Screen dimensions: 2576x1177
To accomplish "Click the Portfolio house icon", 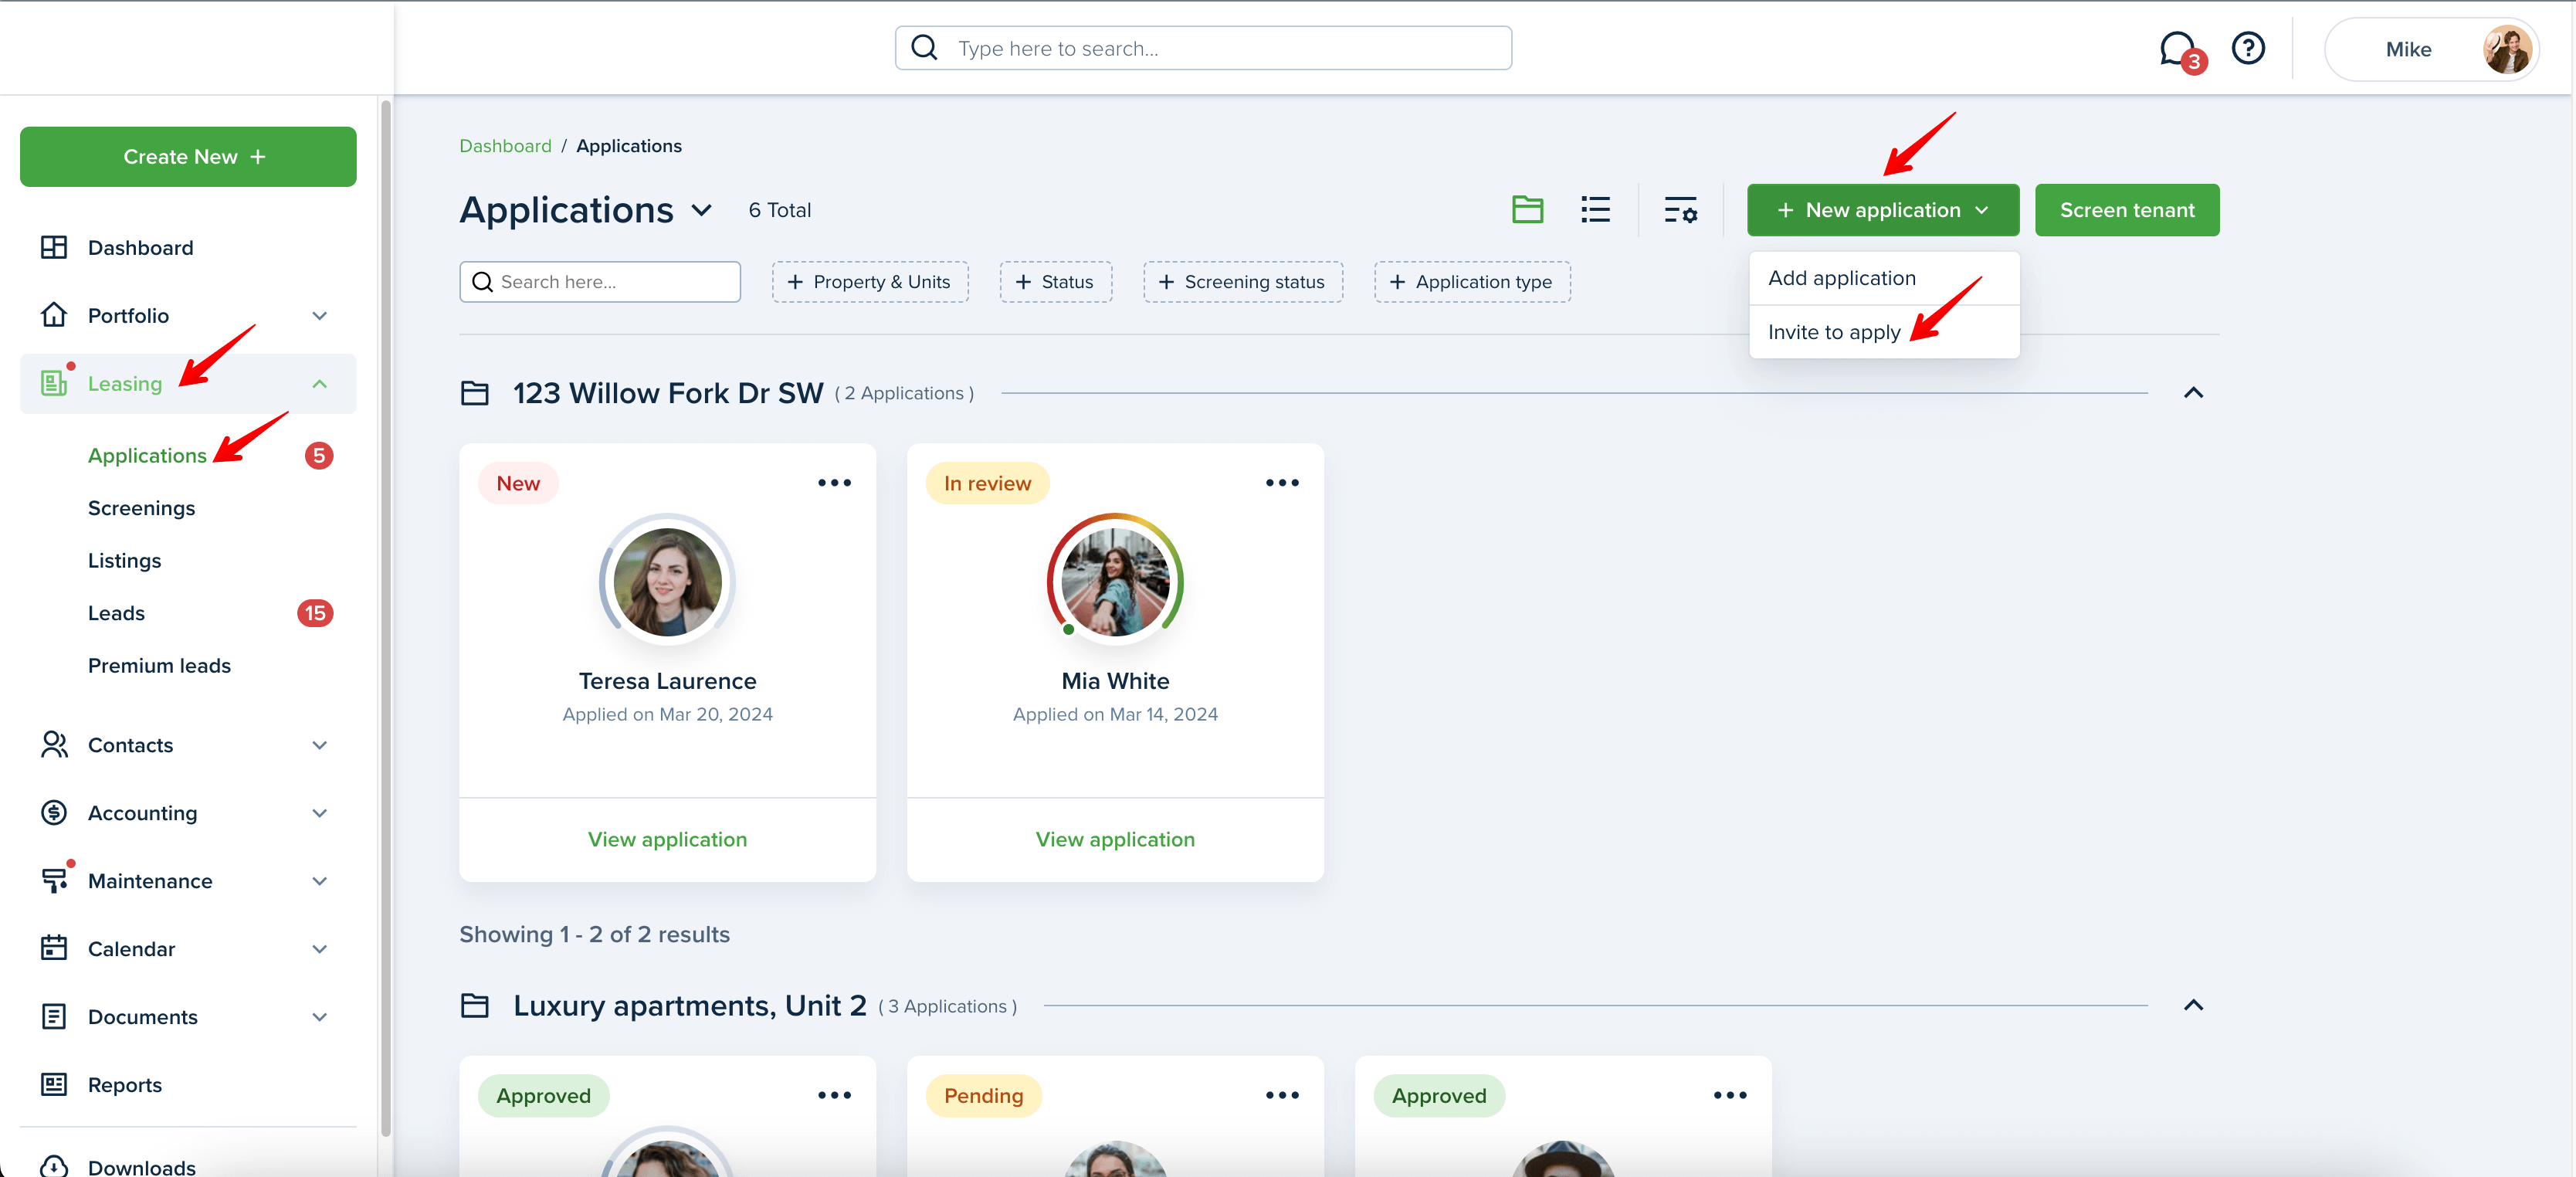I will [x=54, y=315].
